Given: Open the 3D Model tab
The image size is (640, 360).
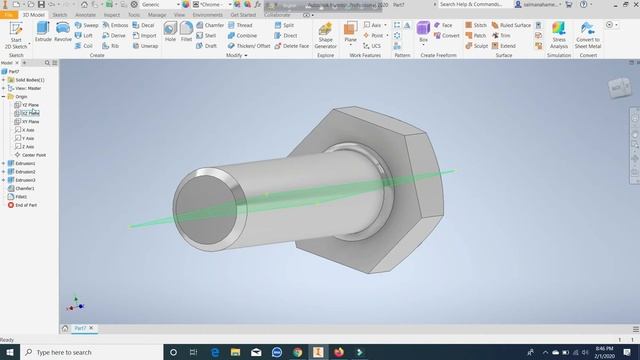Looking at the screenshot, I should [33, 15].
